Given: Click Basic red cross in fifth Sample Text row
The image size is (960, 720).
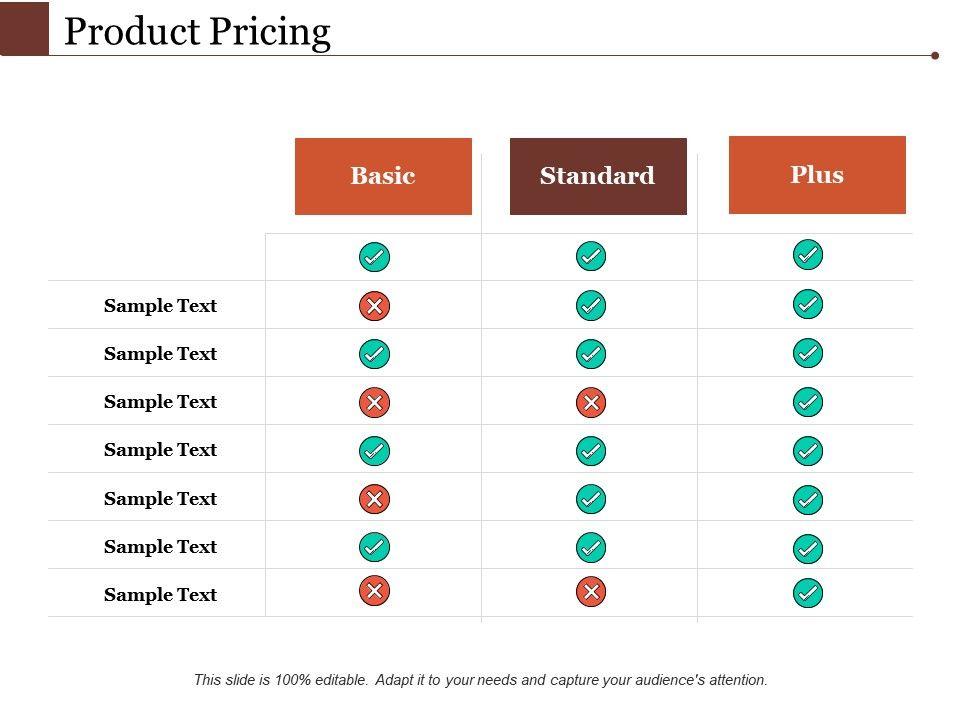Looking at the screenshot, I should pyautogui.click(x=374, y=498).
